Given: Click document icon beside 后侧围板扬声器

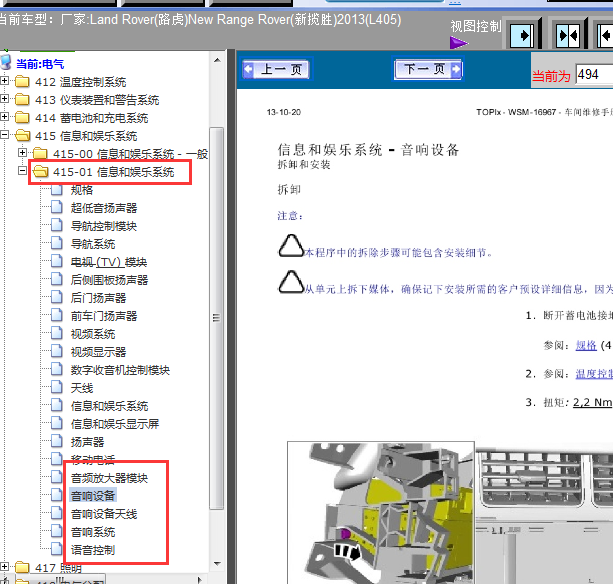Looking at the screenshot, I should [57, 278].
